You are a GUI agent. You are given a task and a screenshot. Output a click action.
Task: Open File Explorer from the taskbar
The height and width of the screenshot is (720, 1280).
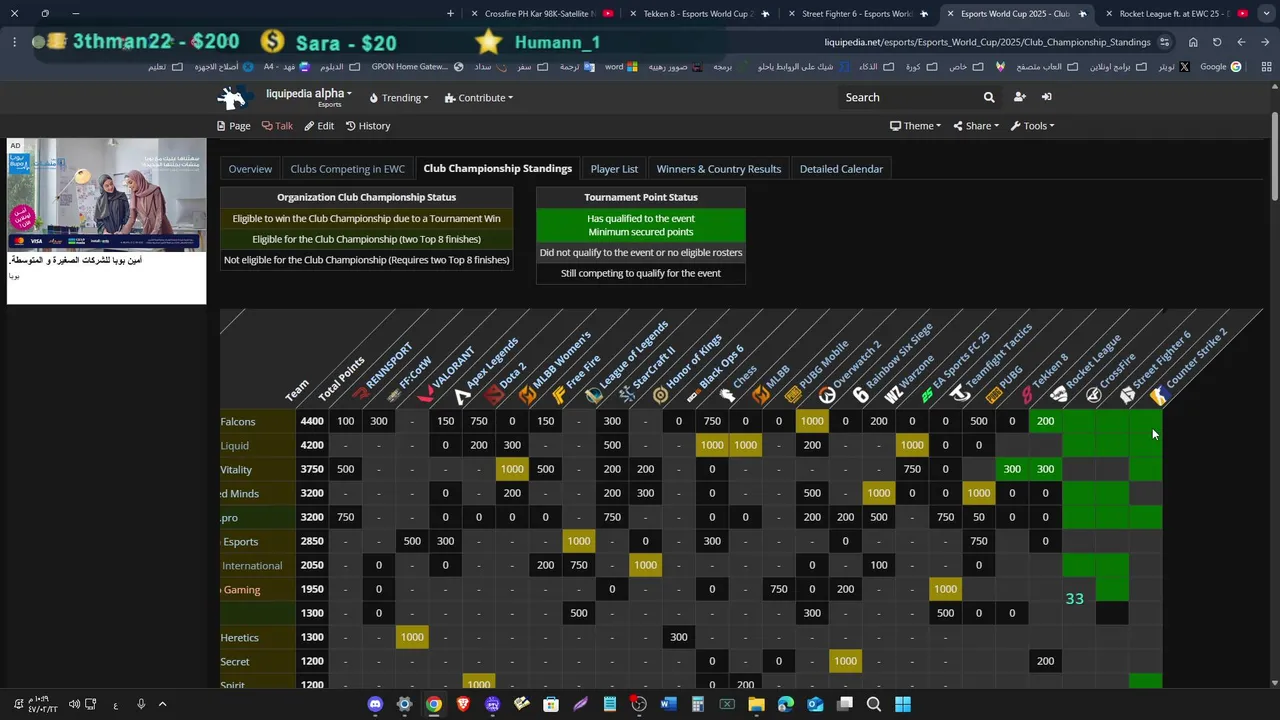[x=756, y=704]
